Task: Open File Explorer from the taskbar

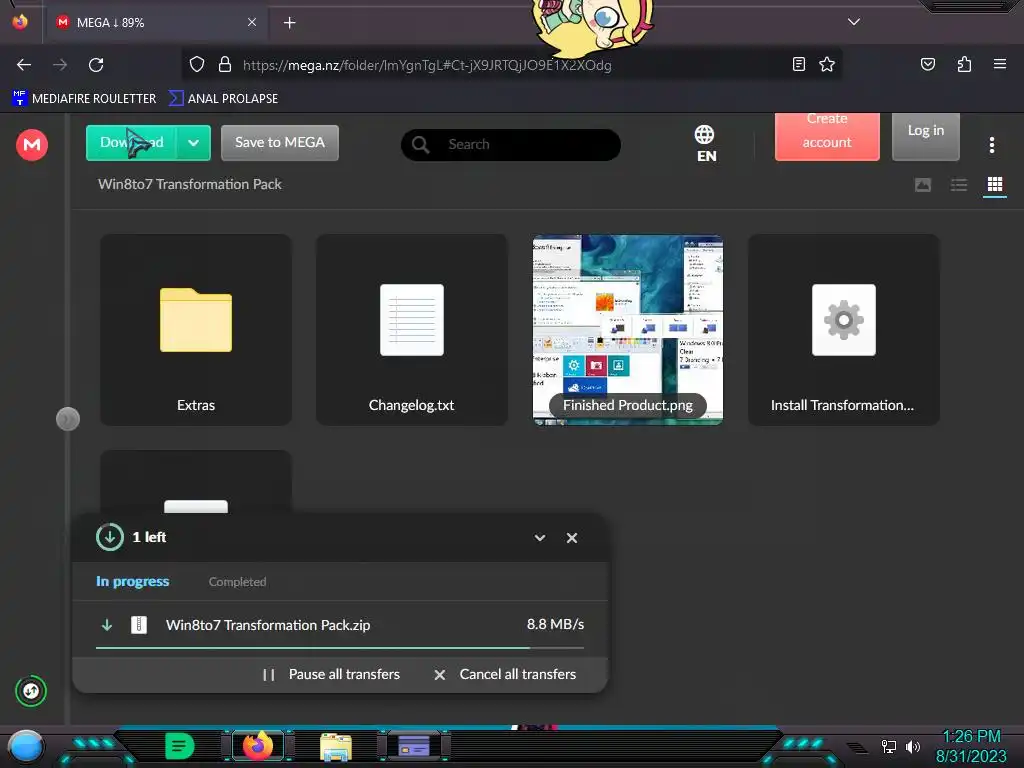Action: click(x=336, y=746)
